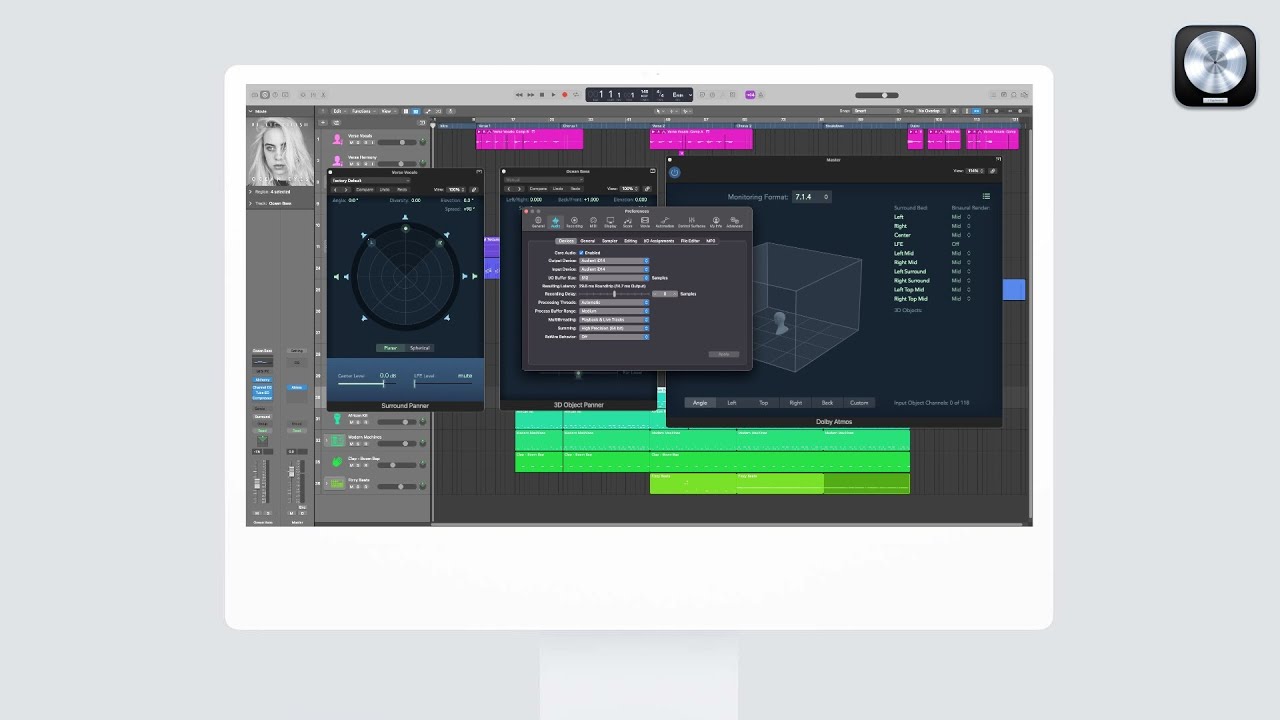The width and height of the screenshot is (1280, 720).
Task: Open Factory Default preset menu in Surround Panner
Action: point(370,180)
